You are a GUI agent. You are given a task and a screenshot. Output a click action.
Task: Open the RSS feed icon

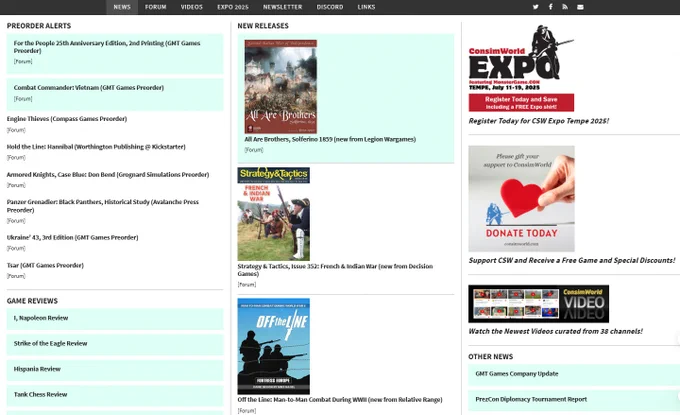565,7
